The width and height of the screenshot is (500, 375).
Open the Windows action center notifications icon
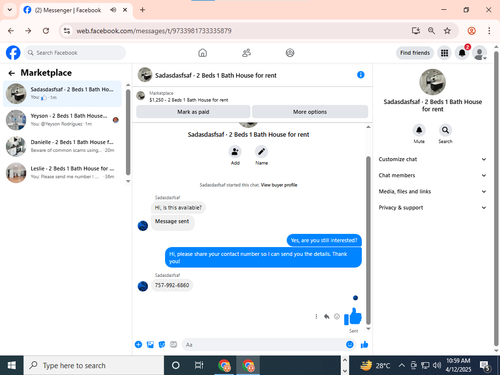point(485,366)
